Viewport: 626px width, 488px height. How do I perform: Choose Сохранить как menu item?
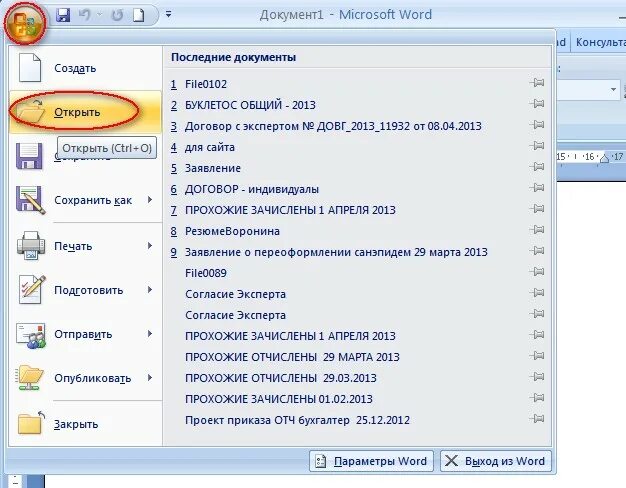click(85, 200)
